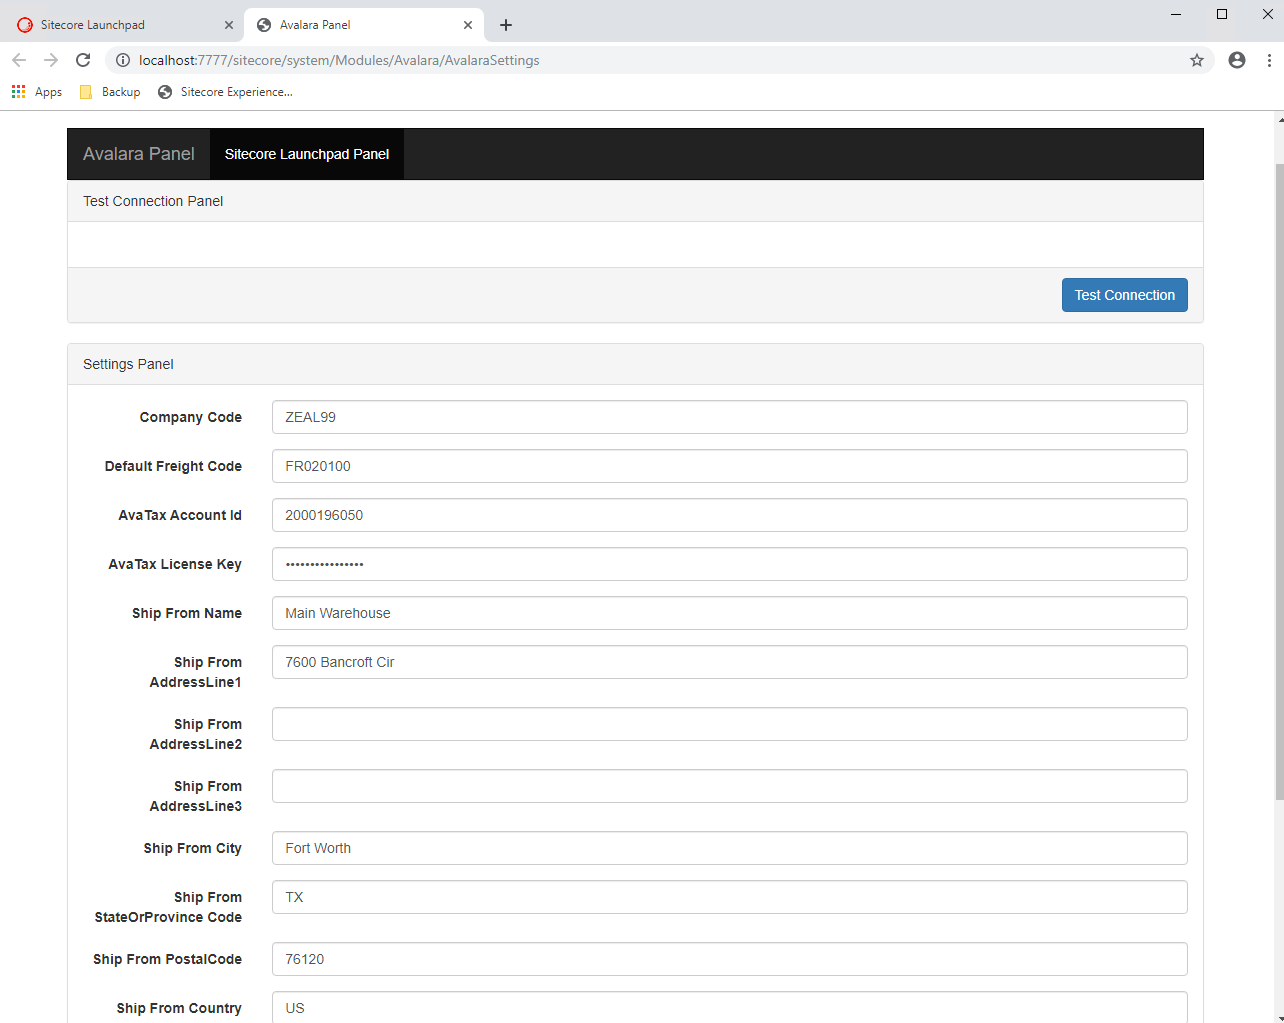
Task: Click the Settings Panel heading
Action: tap(128, 364)
